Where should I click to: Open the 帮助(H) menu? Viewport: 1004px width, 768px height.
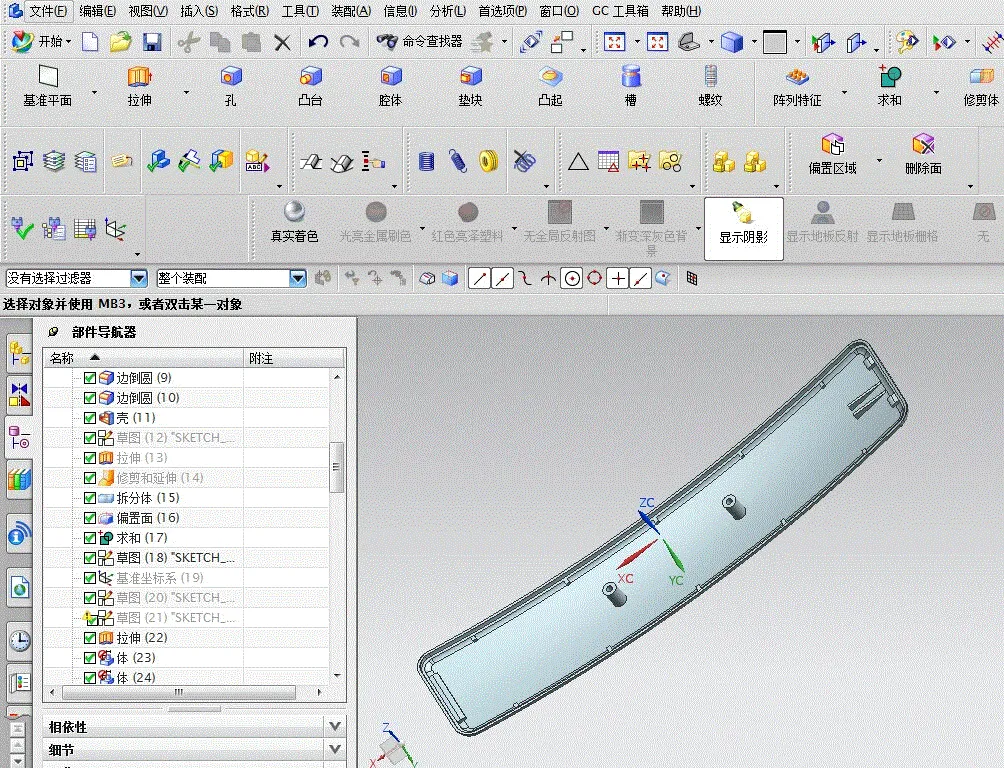click(681, 11)
